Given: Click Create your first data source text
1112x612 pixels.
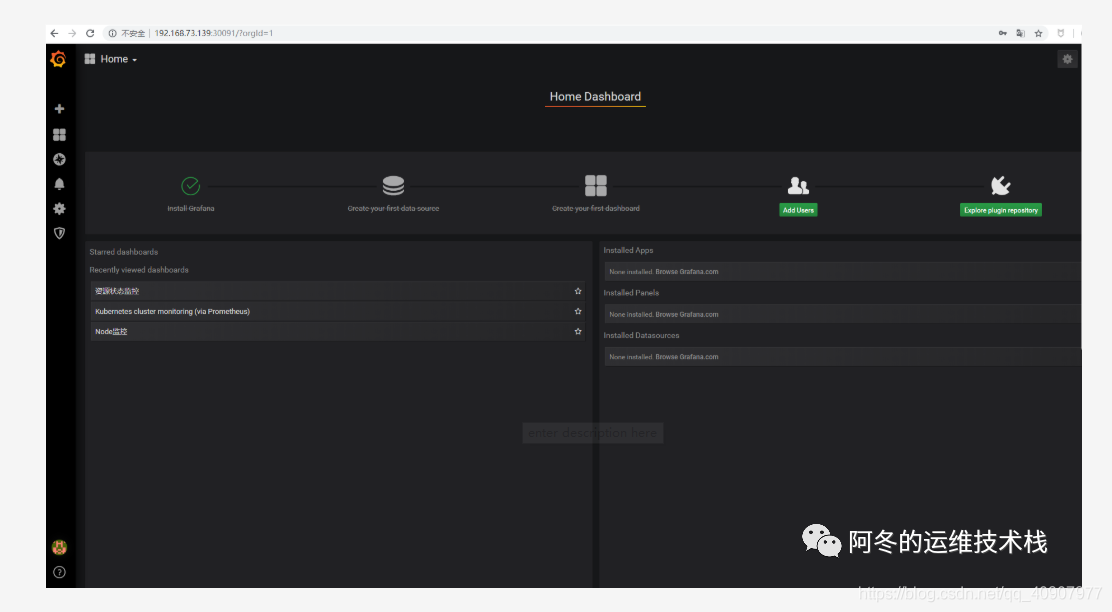Looking at the screenshot, I should point(394,208).
